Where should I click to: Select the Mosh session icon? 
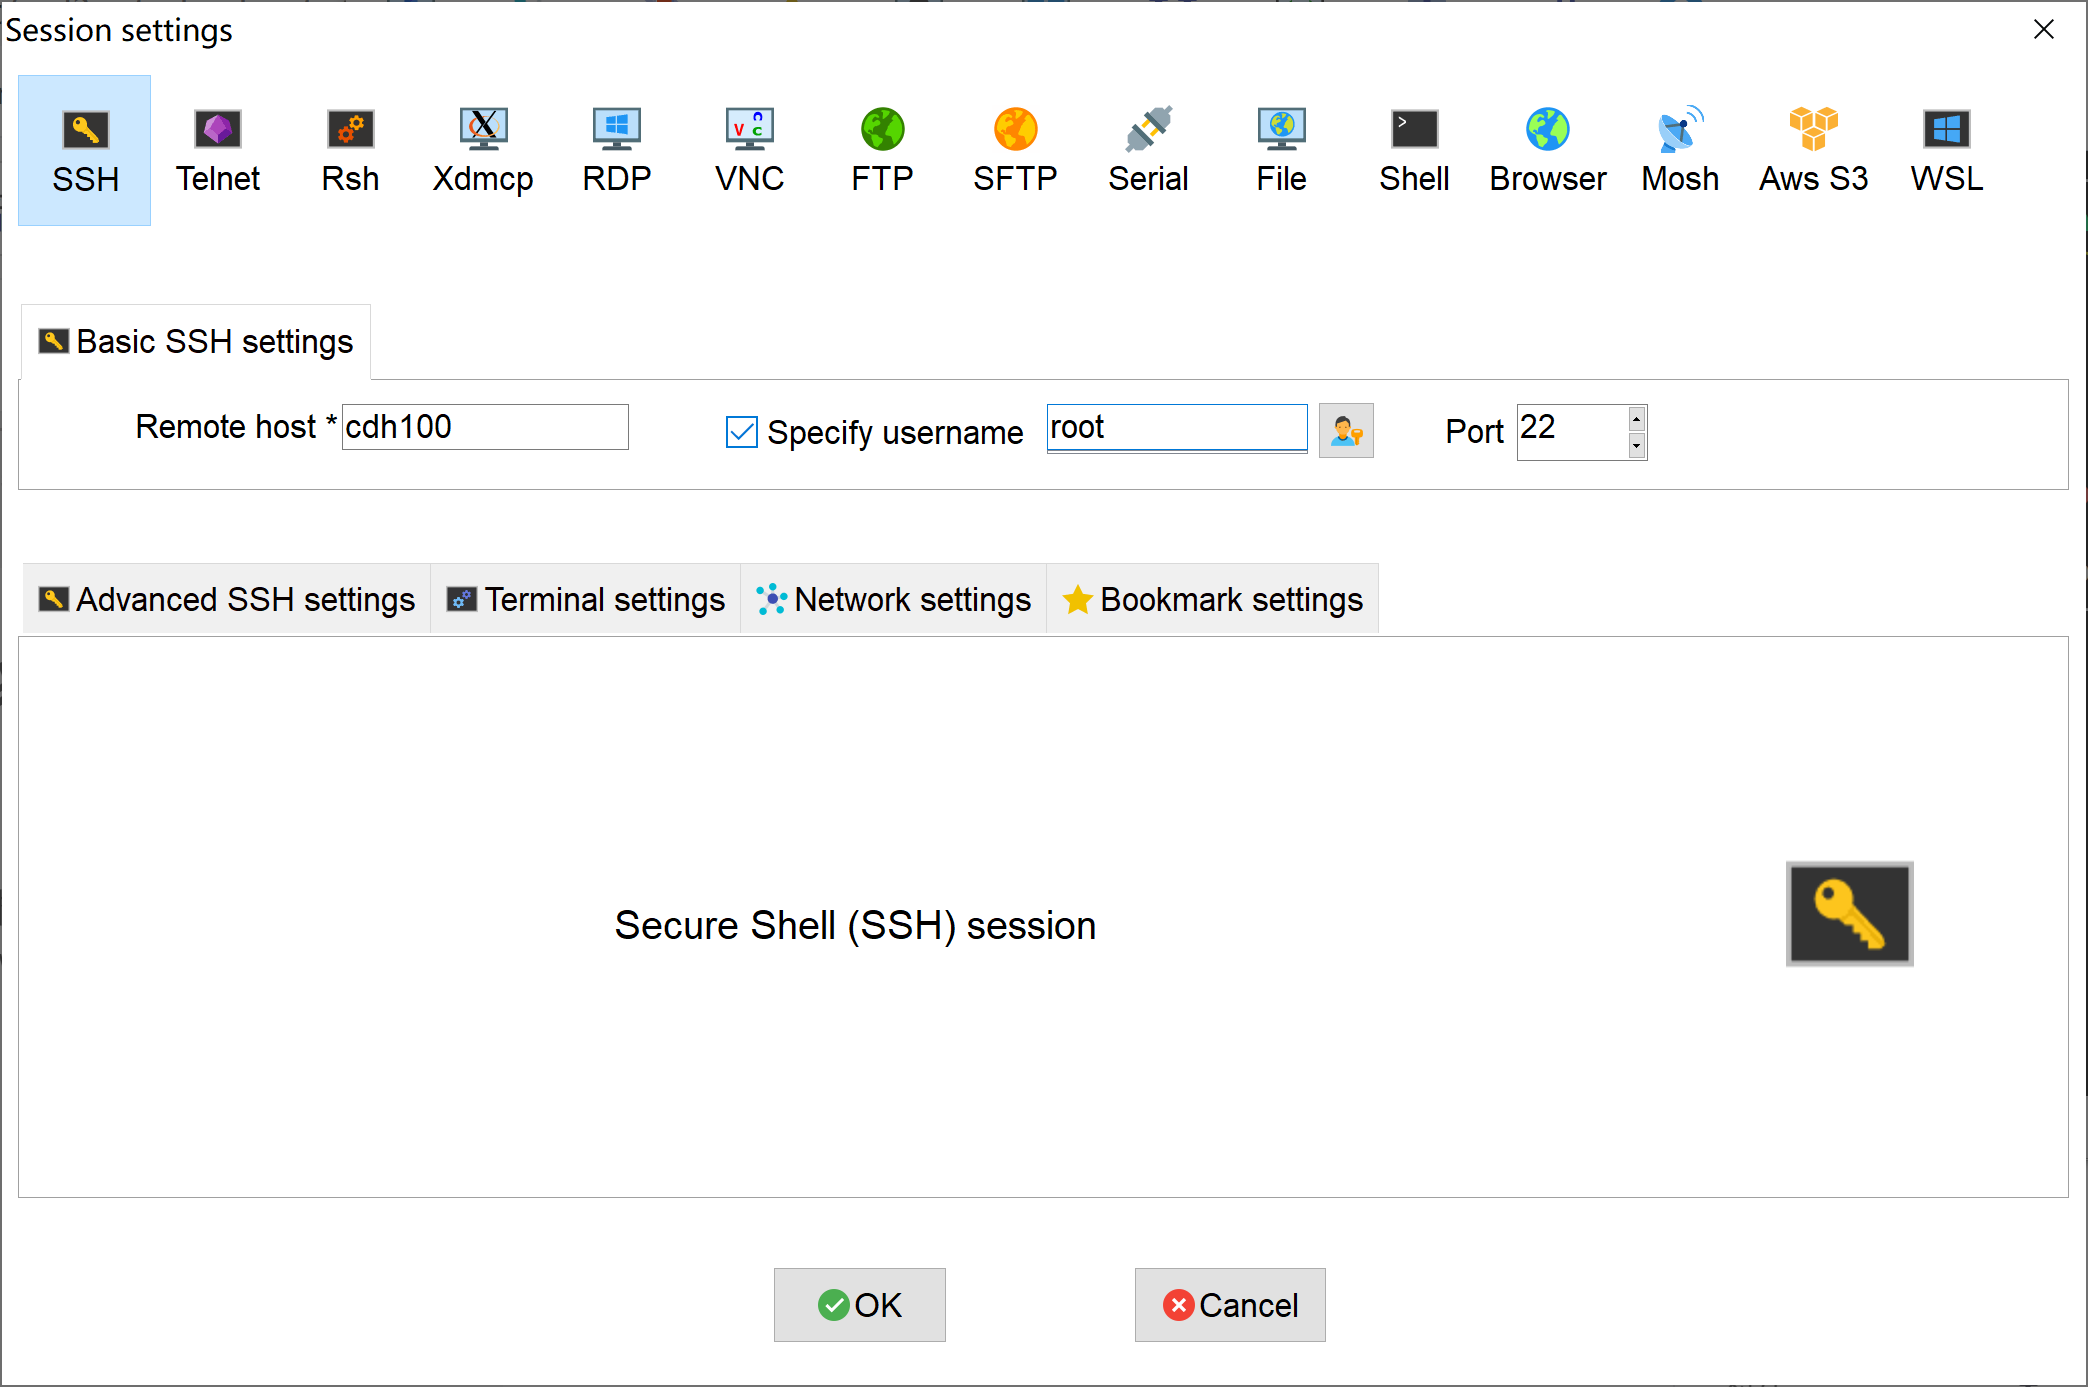coord(1681,150)
